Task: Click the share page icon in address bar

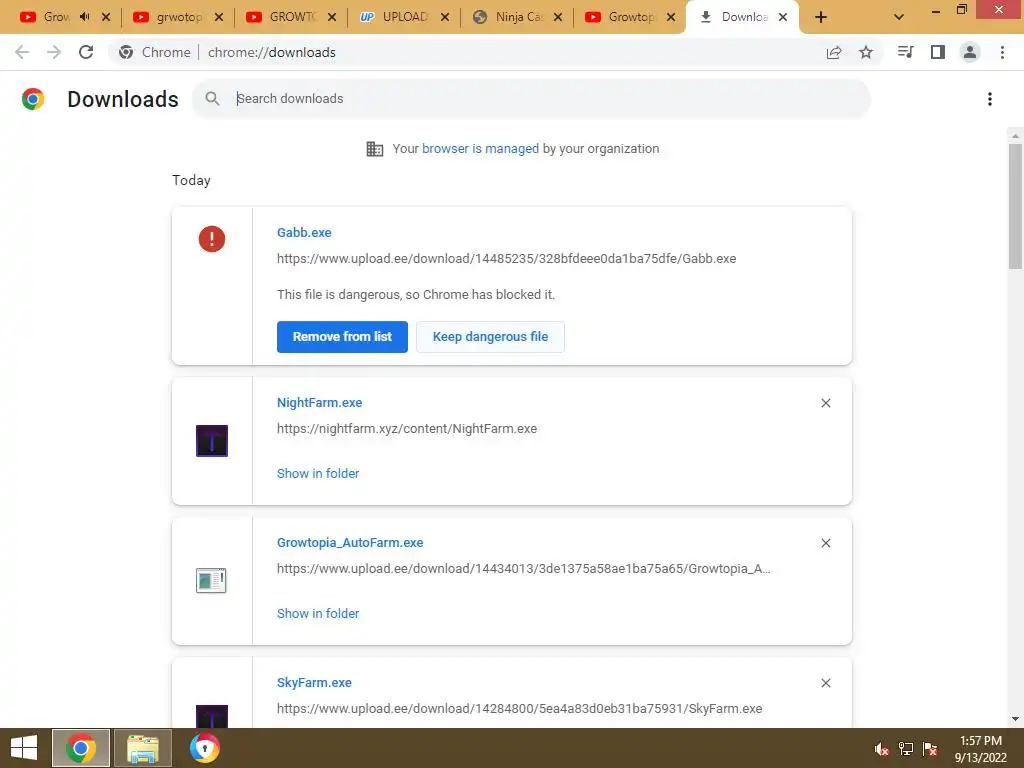Action: click(834, 52)
